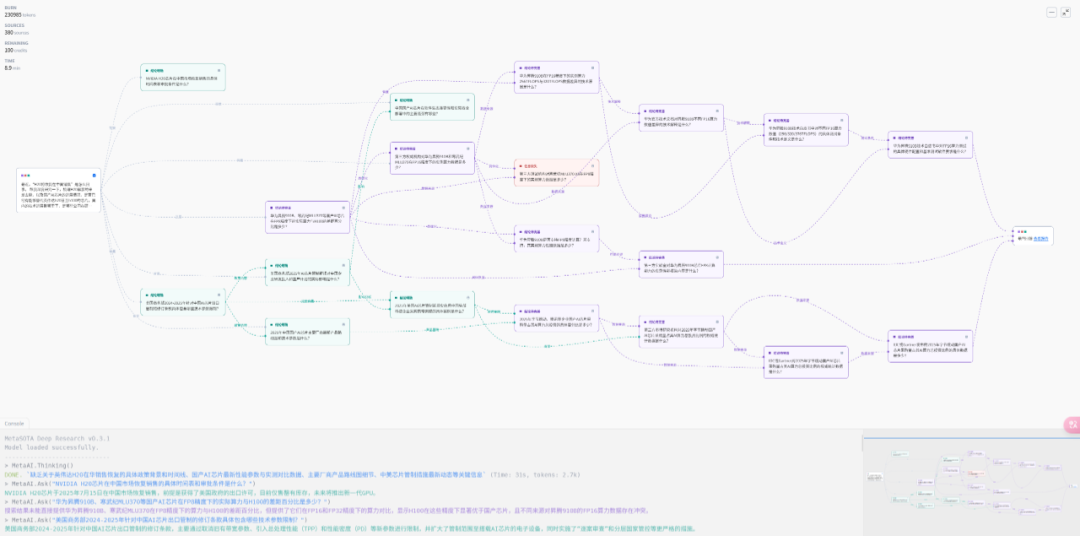Select the BURN 230985 tokens stat
Image resolution: width=1080 pixels, height=536 pixels.
(x=20, y=12)
